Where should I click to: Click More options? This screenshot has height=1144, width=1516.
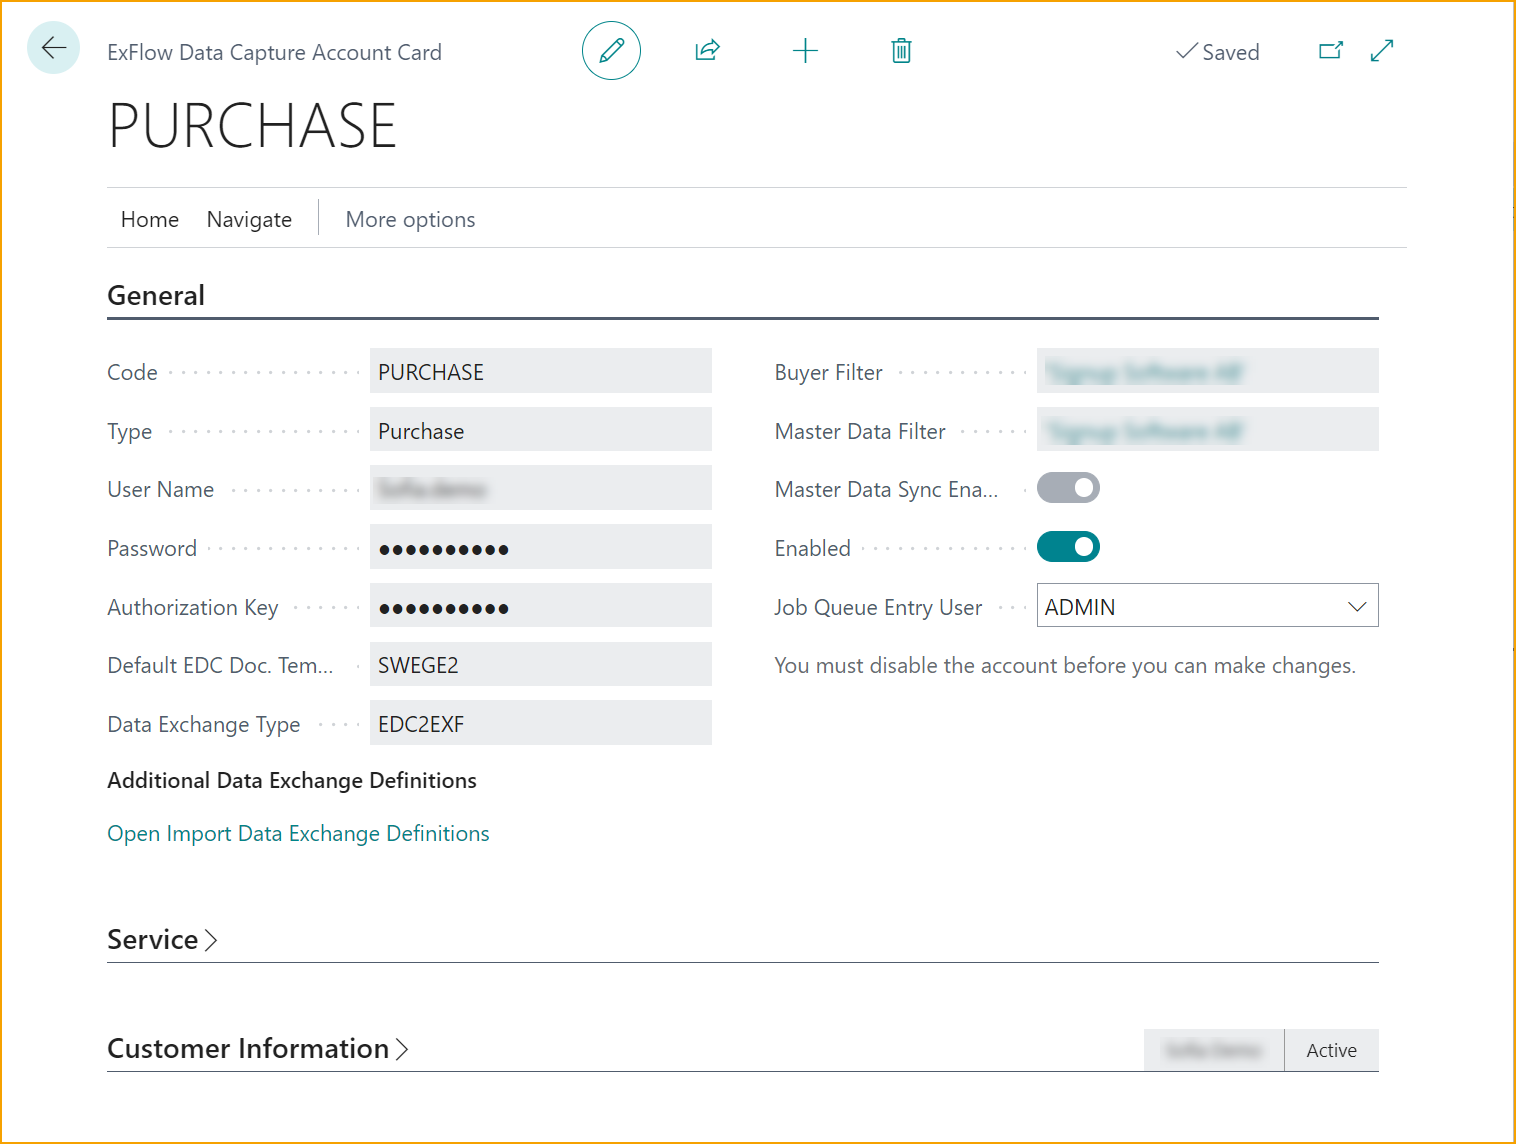[x=410, y=218]
